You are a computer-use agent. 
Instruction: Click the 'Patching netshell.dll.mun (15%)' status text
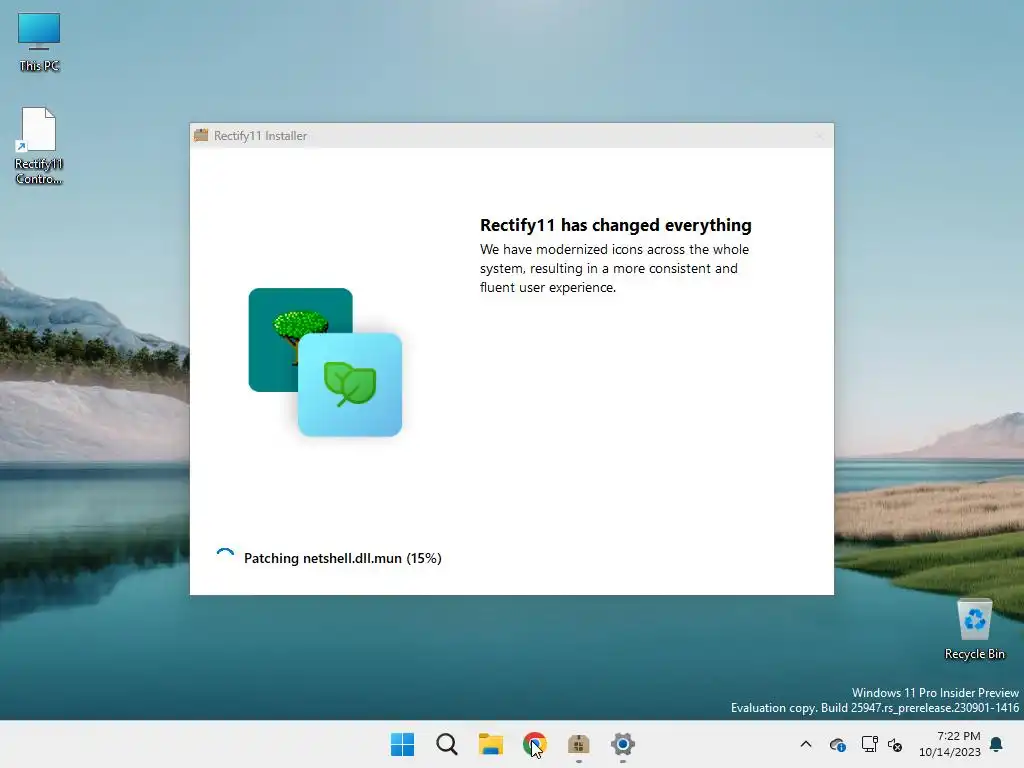pyautogui.click(x=343, y=558)
